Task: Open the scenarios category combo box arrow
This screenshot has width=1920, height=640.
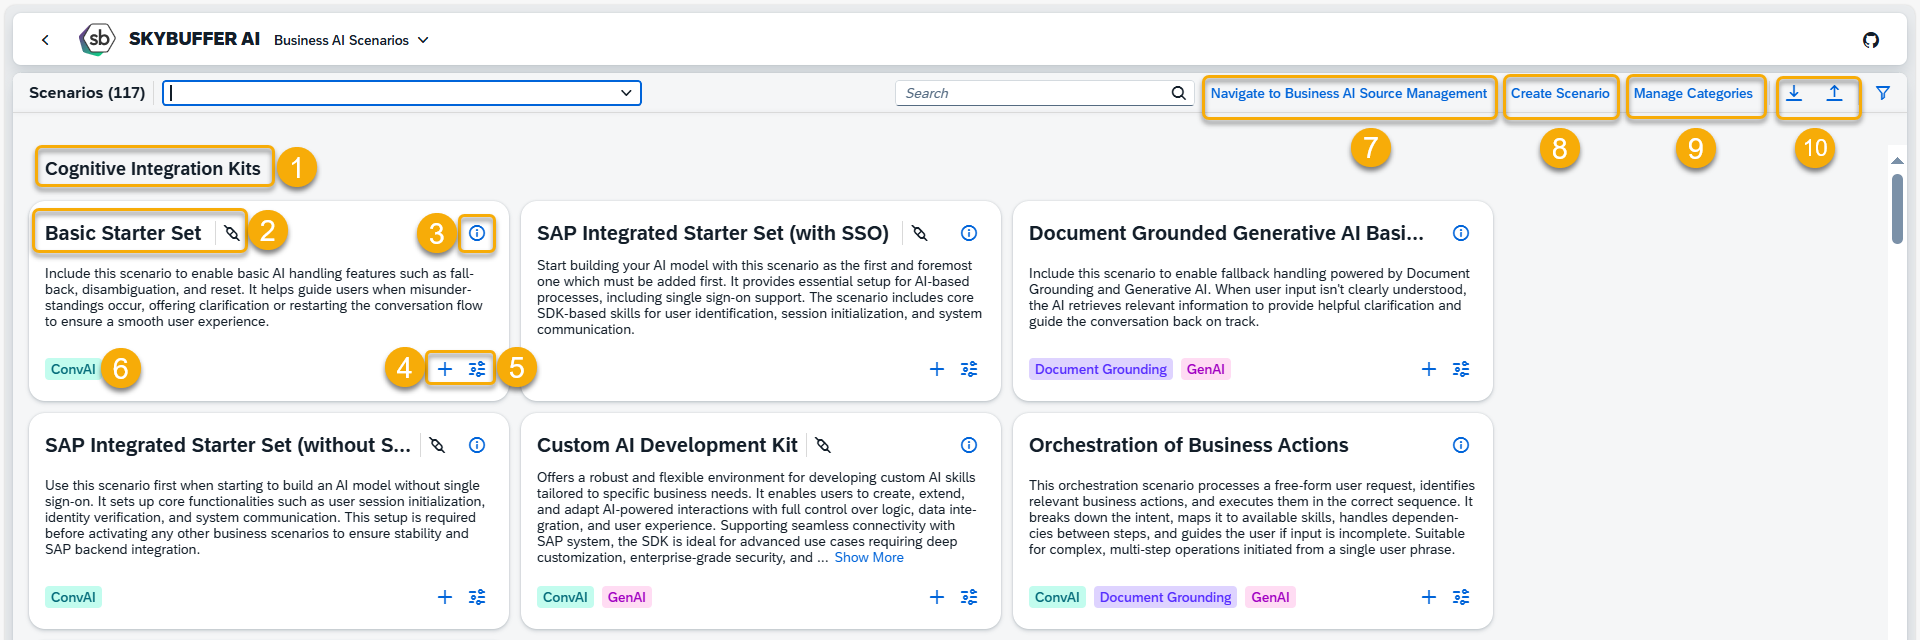Action: pyautogui.click(x=626, y=93)
